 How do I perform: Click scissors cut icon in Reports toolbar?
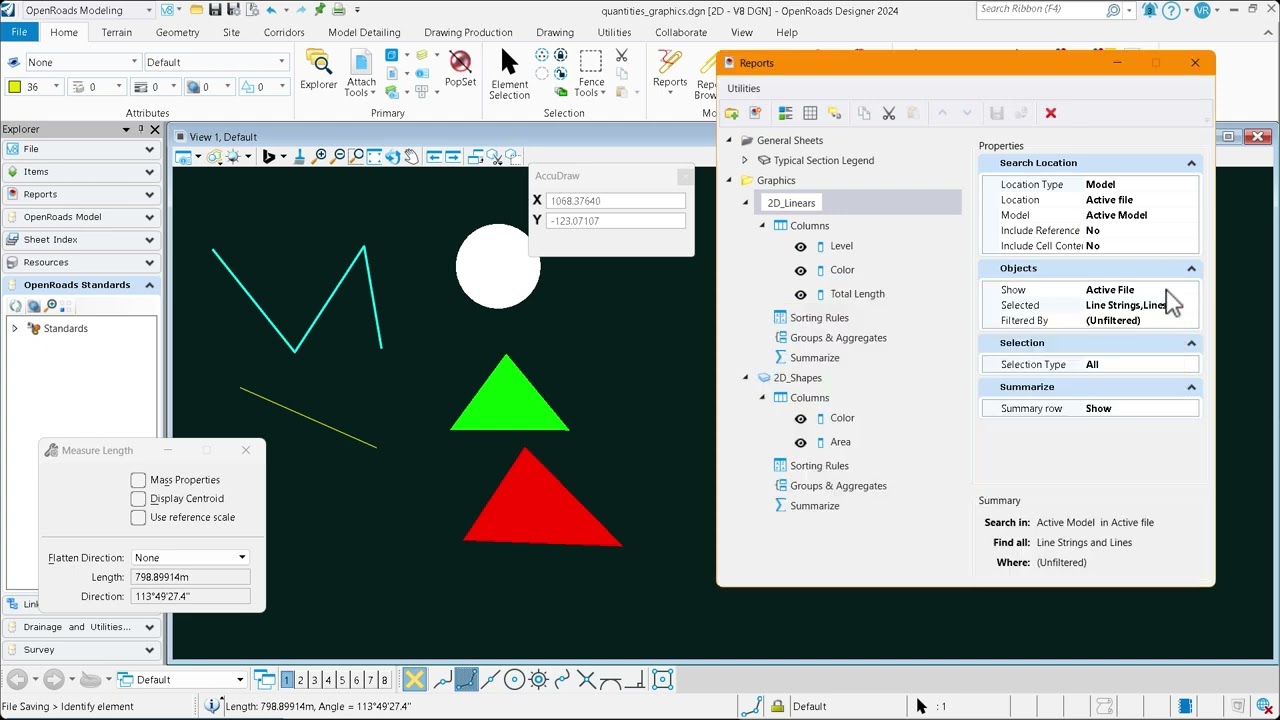point(888,113)
